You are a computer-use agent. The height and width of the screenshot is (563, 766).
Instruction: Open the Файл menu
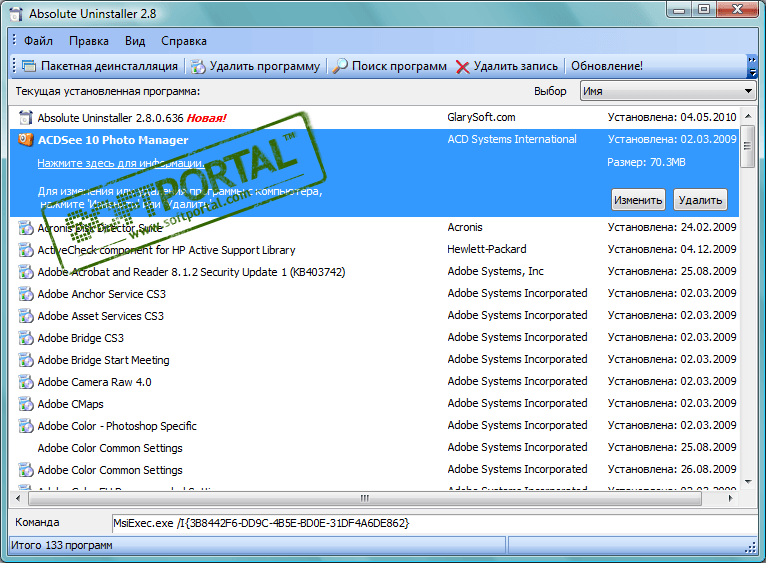click(38, 41)
